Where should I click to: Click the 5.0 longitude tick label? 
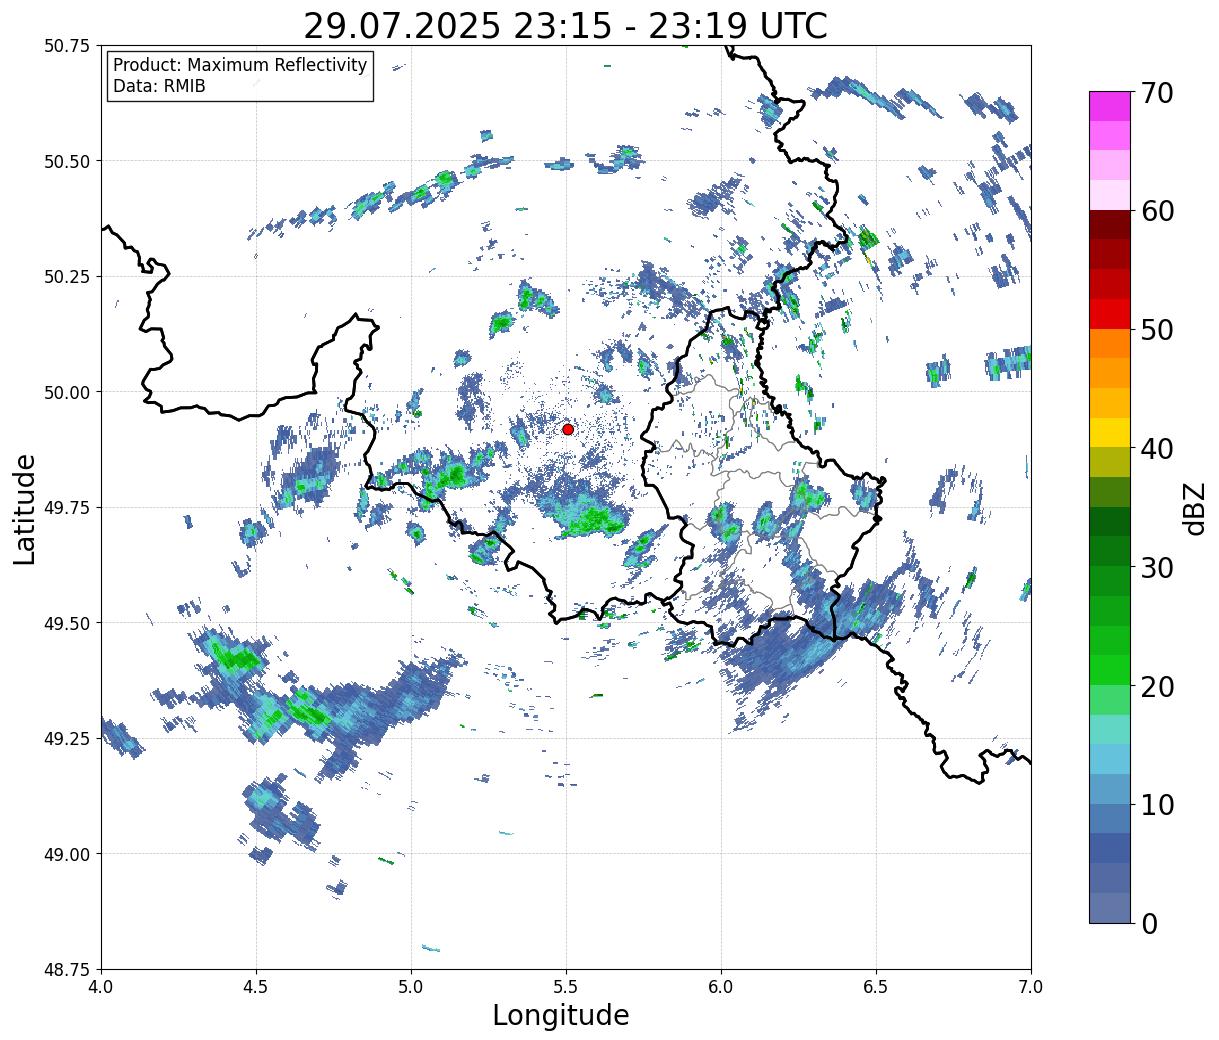coord(411,987)
